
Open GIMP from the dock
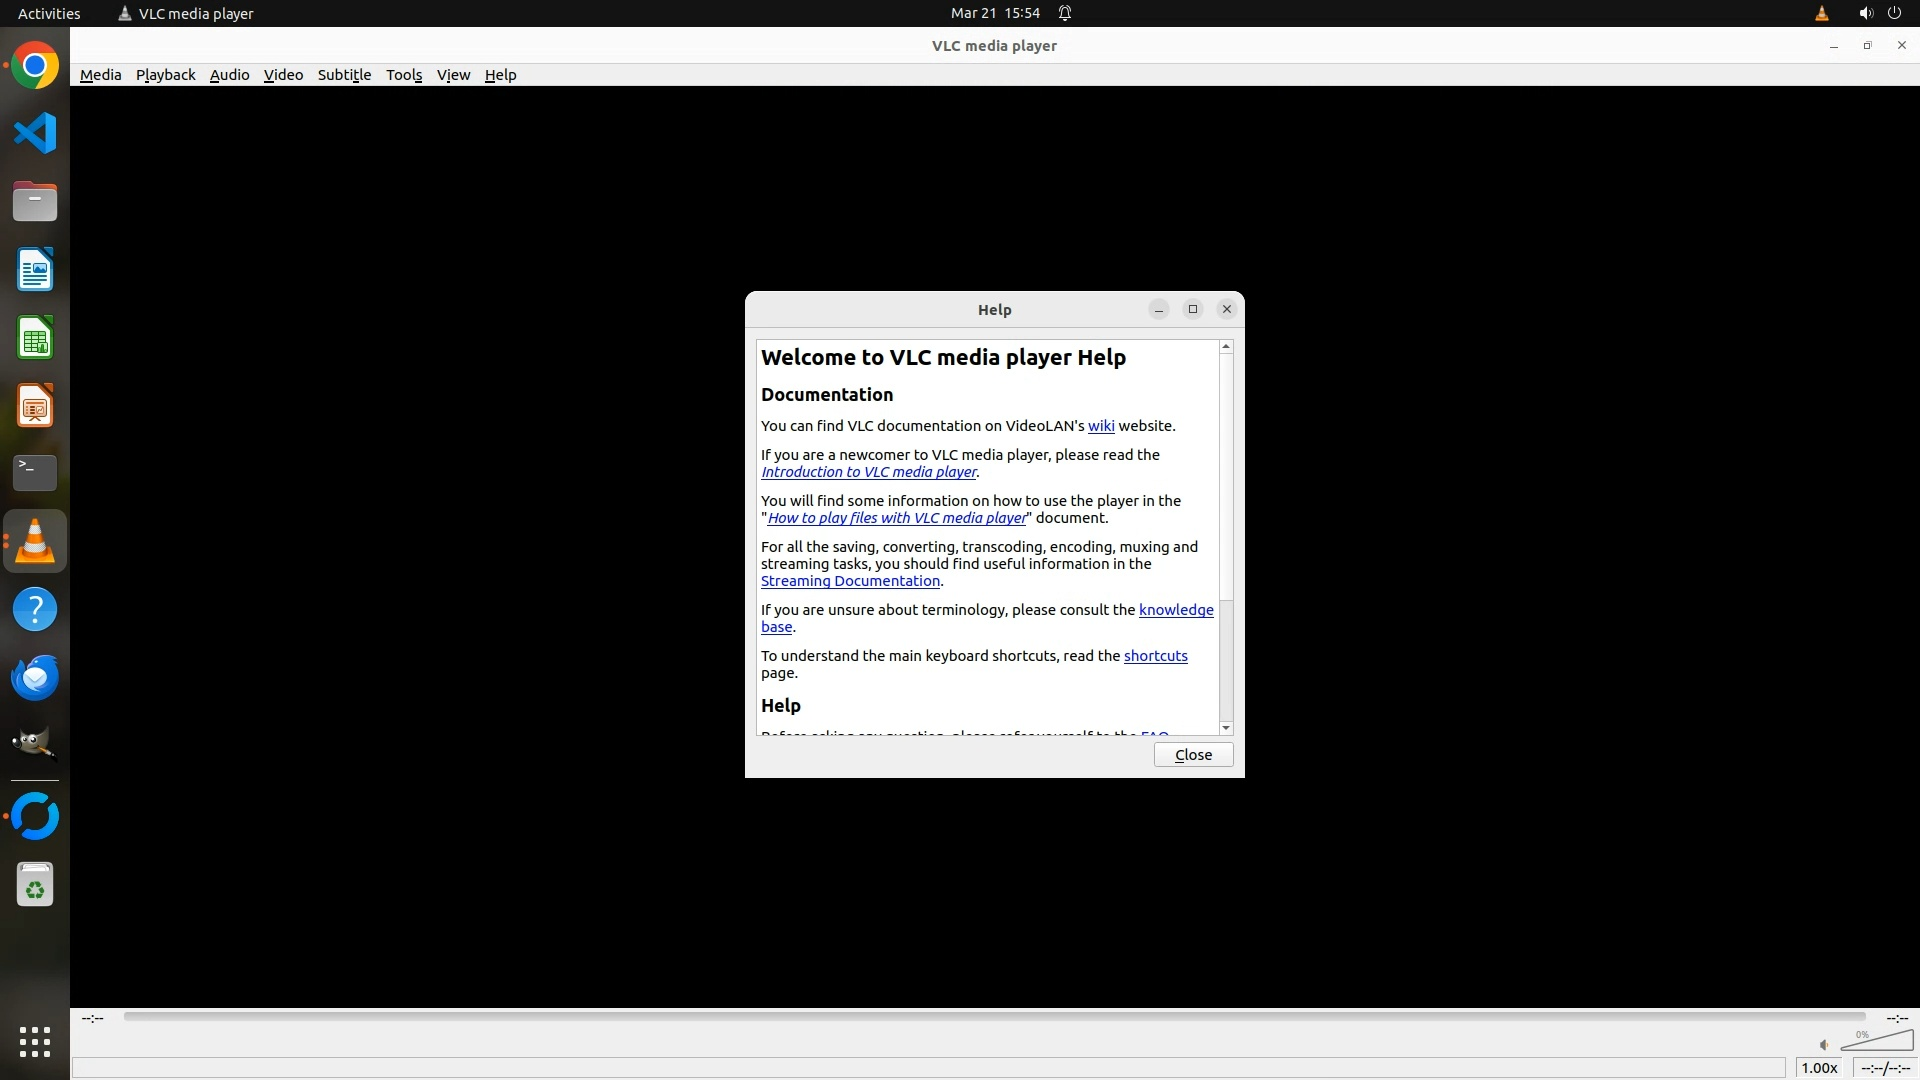pos(35,744)
